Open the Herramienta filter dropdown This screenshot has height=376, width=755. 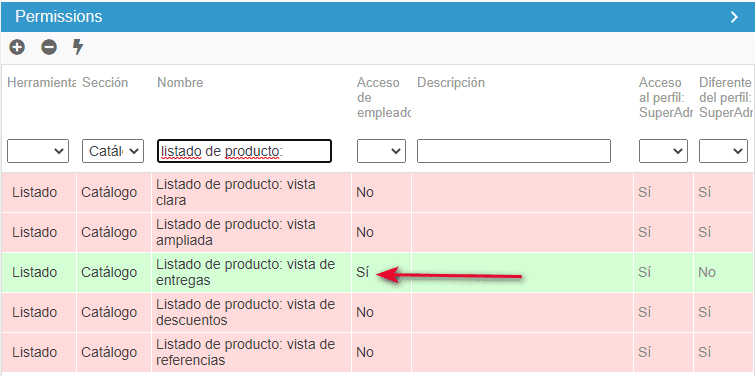point(38,151)
